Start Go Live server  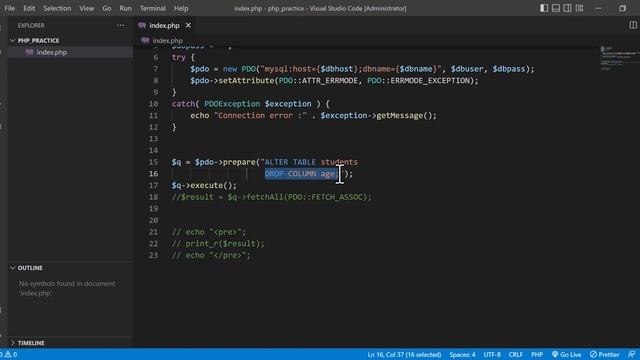click(567, 355)
